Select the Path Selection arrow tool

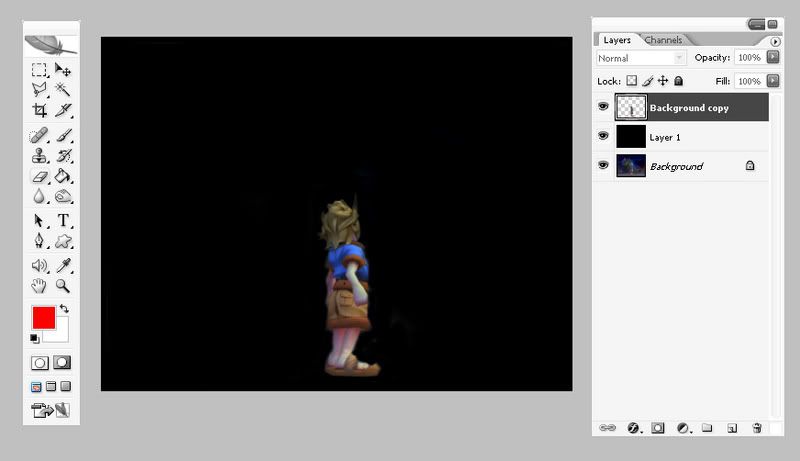tap(39, 221)
